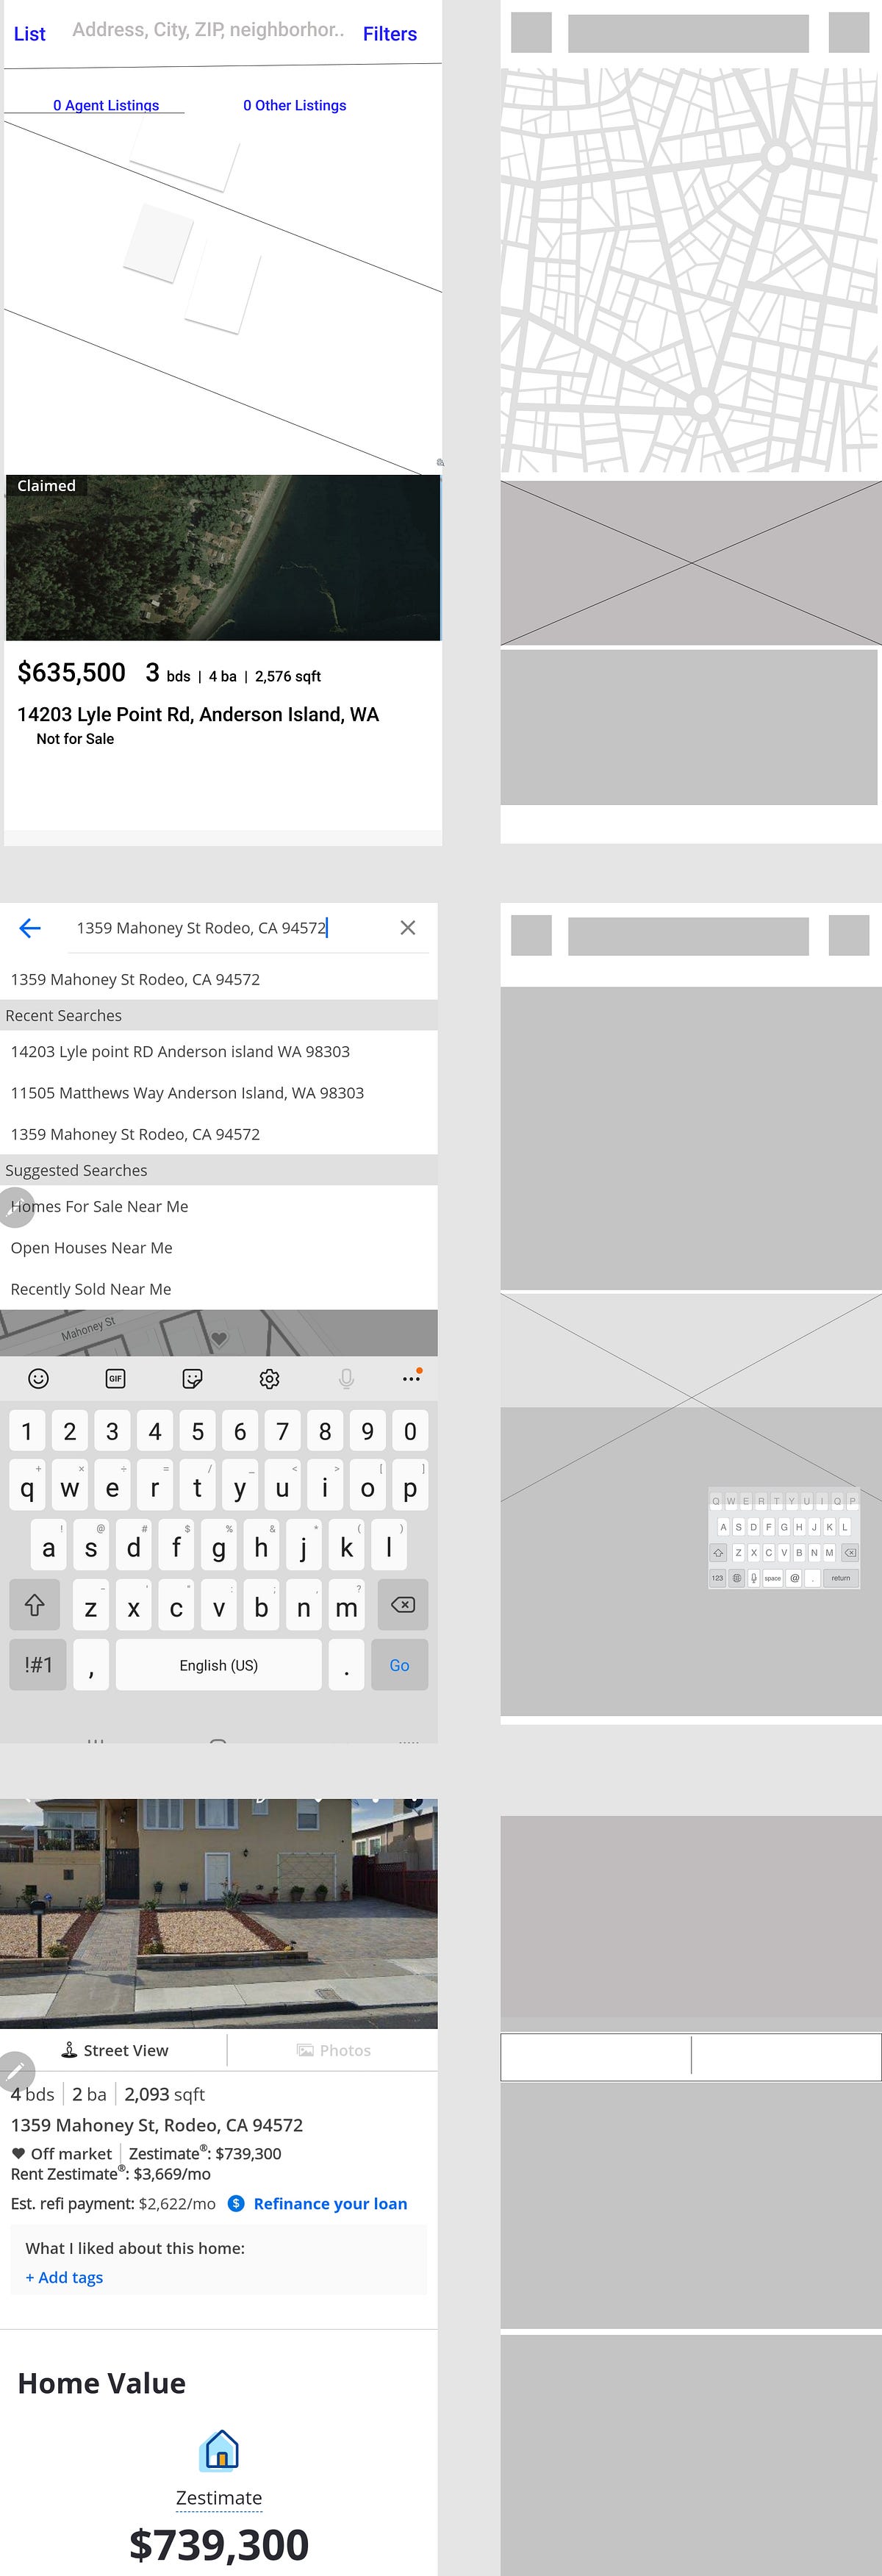Open the Claimed aerial property photo

click(223, 557)
